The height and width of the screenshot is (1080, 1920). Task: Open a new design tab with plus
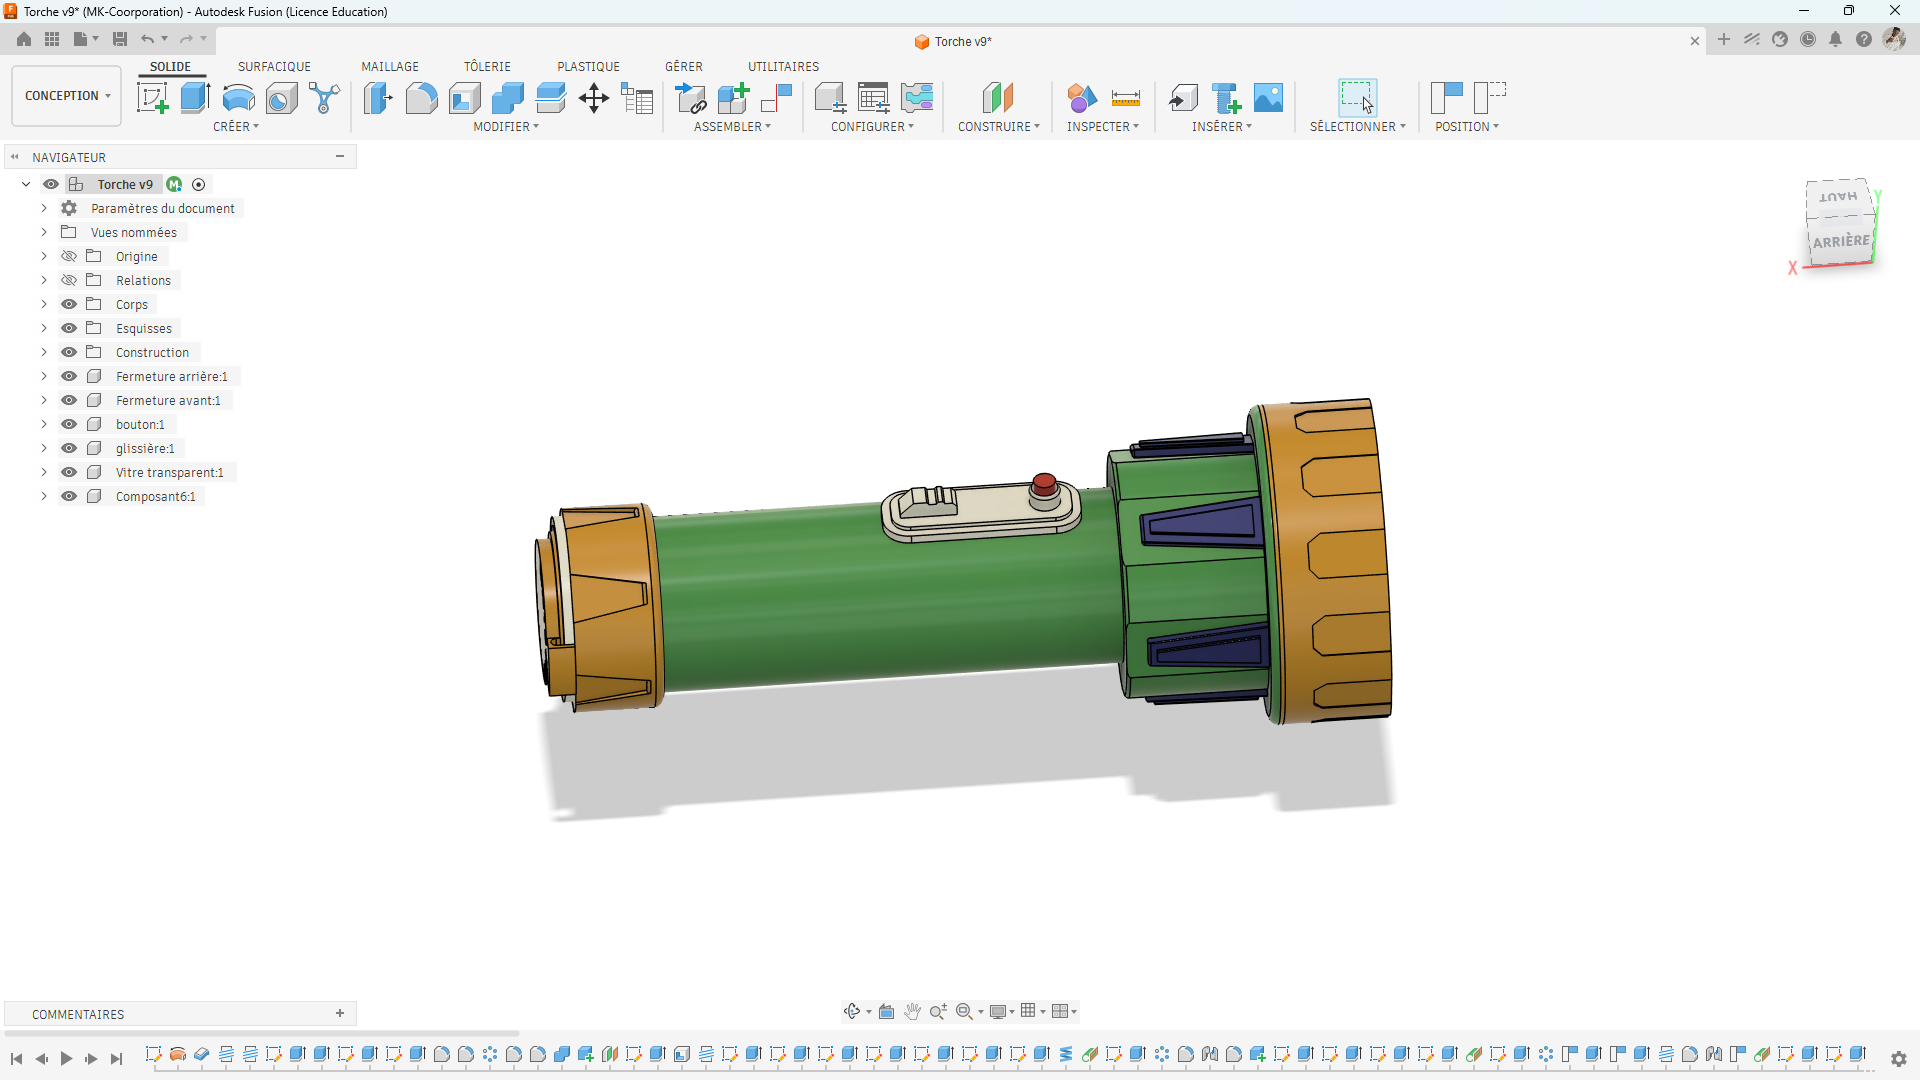pos(1724,40)
